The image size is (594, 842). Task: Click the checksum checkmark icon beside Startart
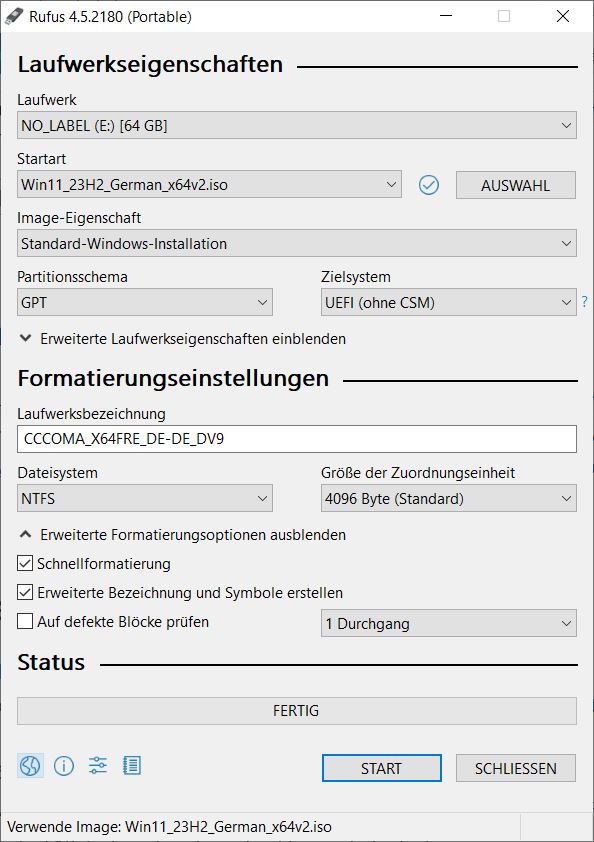429,185
